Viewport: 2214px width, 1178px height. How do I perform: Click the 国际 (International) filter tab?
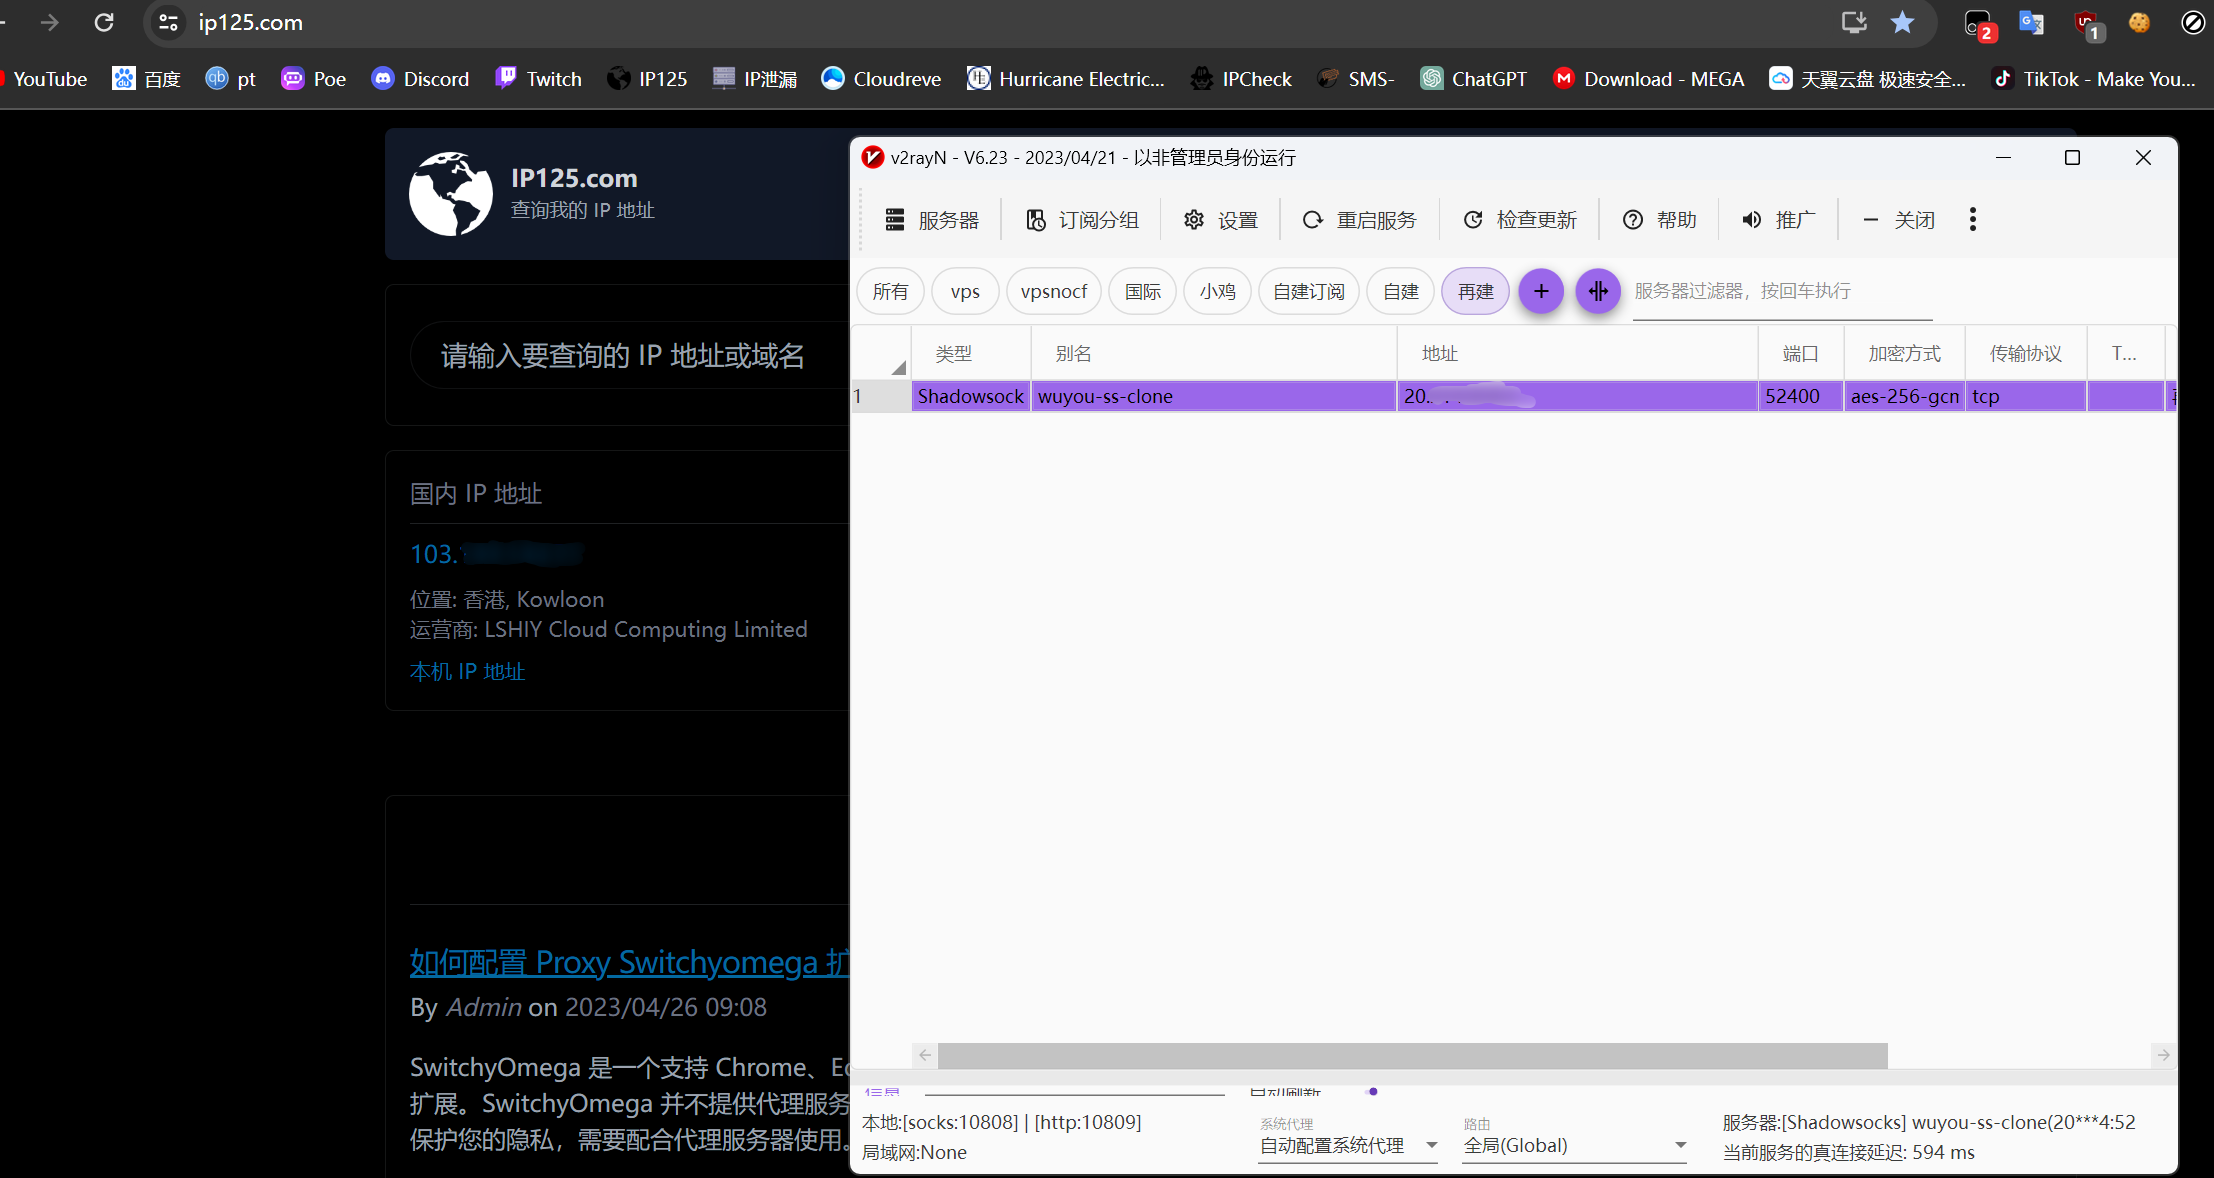(x=1142, y=290)
